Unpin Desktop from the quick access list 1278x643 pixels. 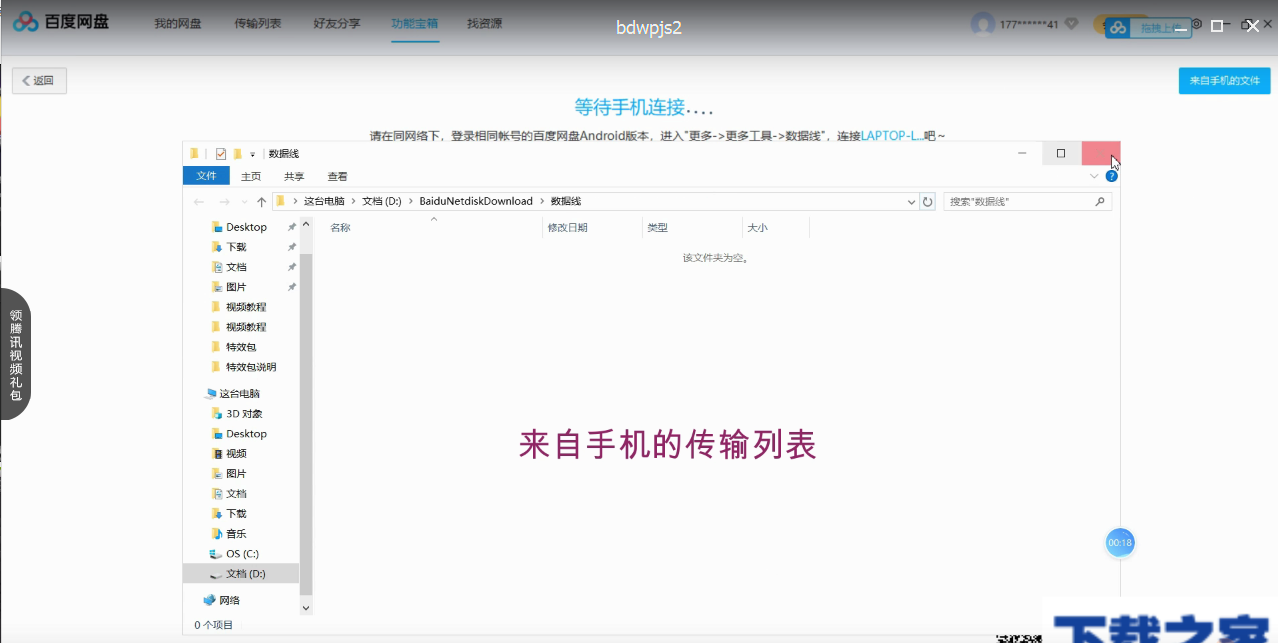tap(292, 226)
